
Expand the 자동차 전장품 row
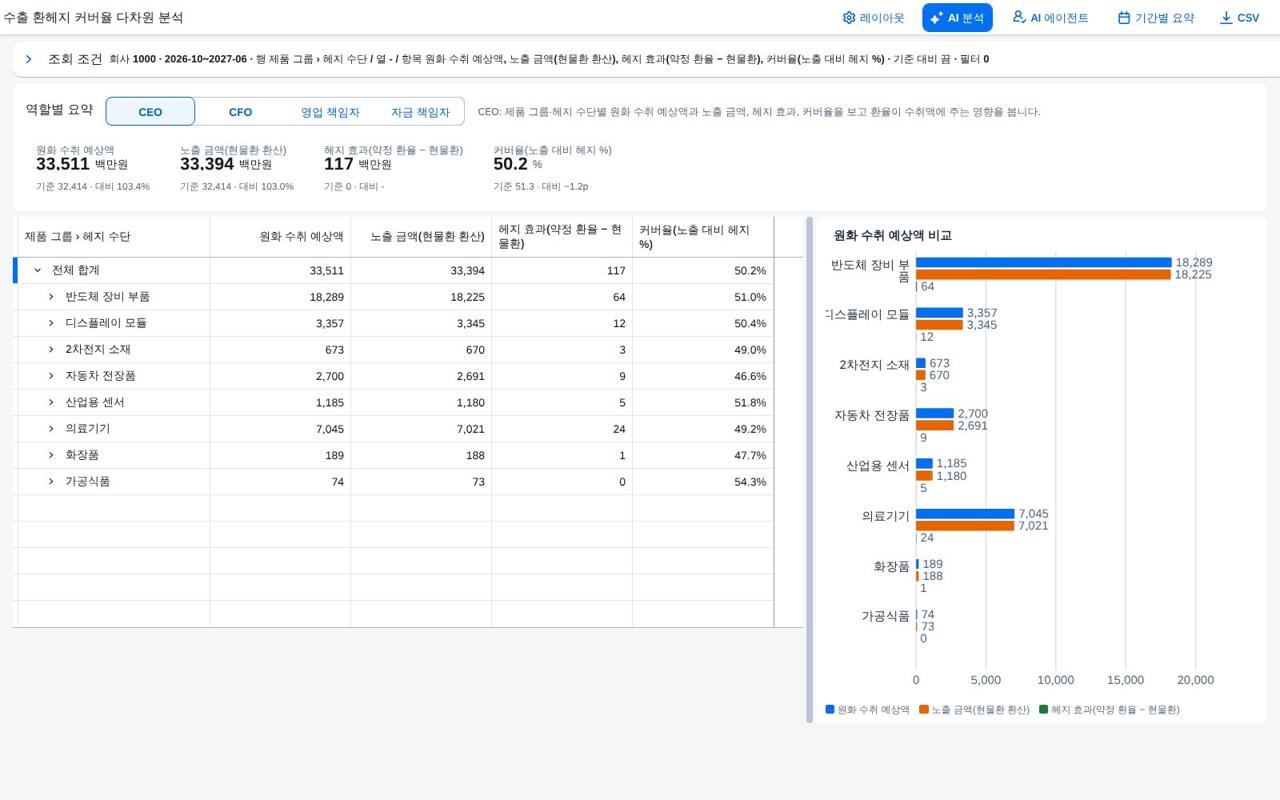(x=51, y=376)
